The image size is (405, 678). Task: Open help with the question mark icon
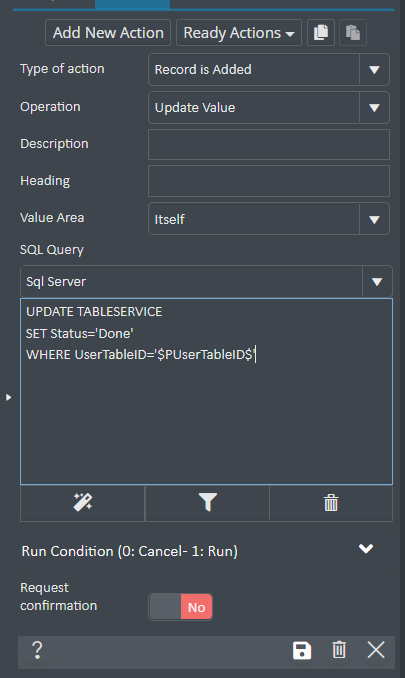click(x=37, y=650)
